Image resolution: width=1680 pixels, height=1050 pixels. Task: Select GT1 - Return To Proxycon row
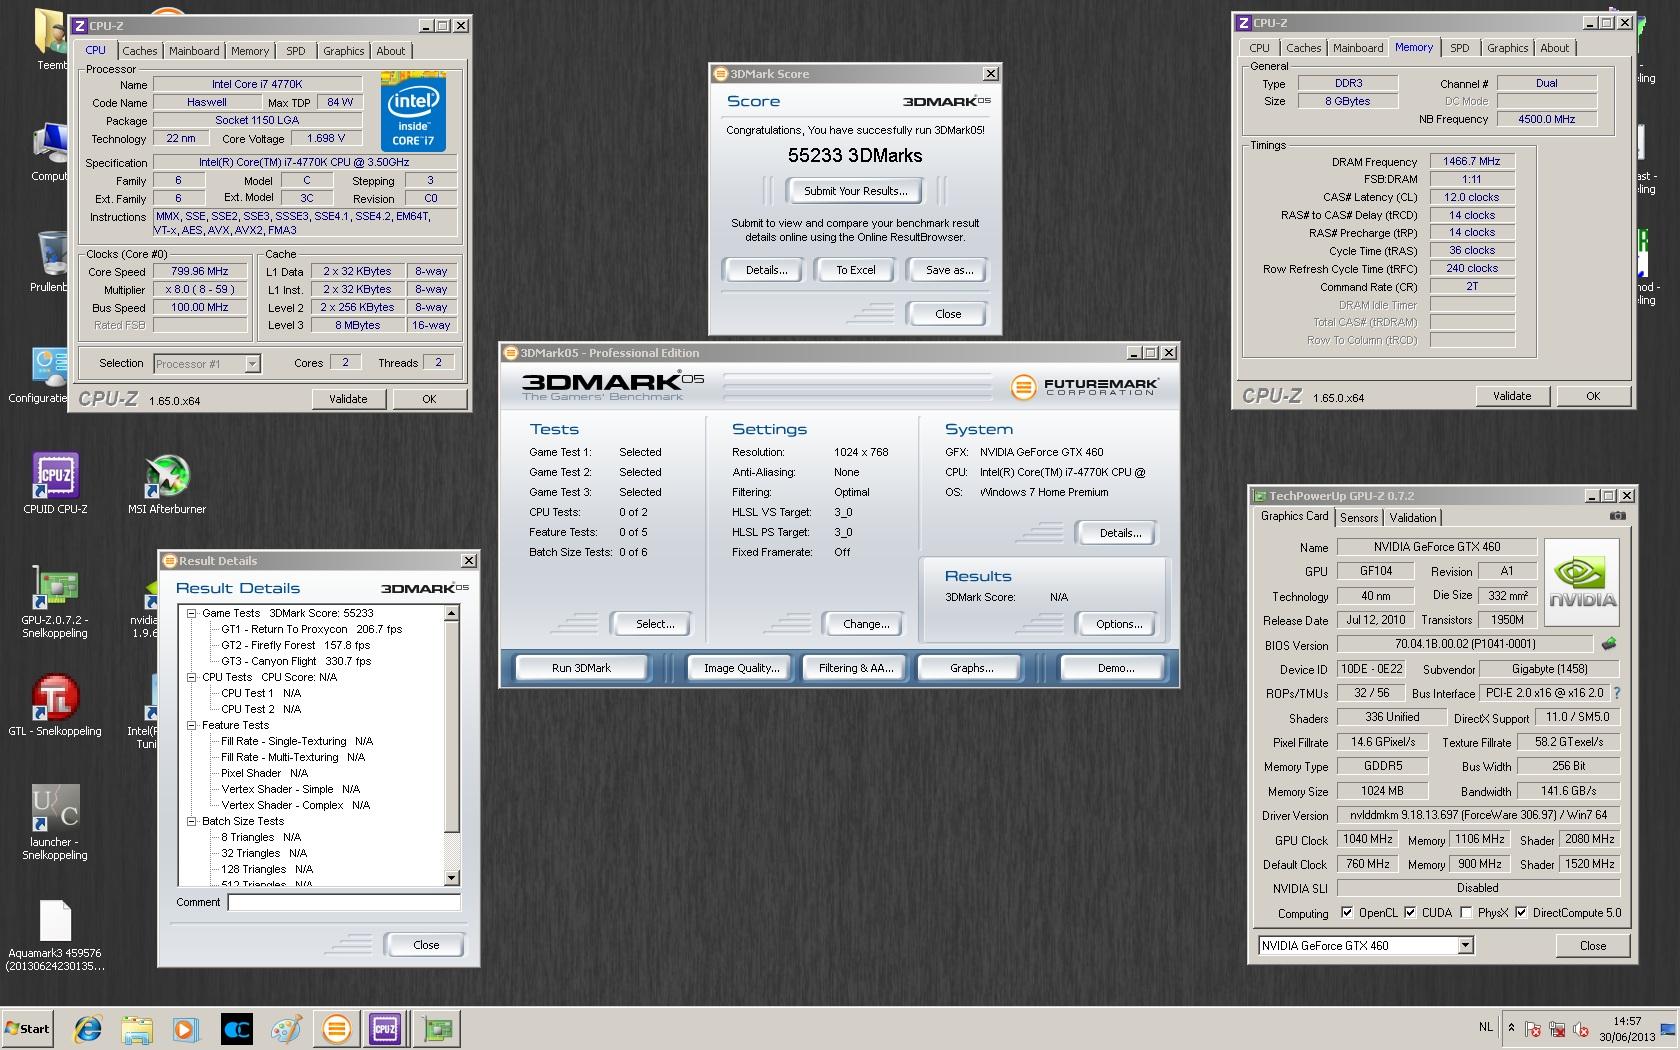tap(311, 629)
